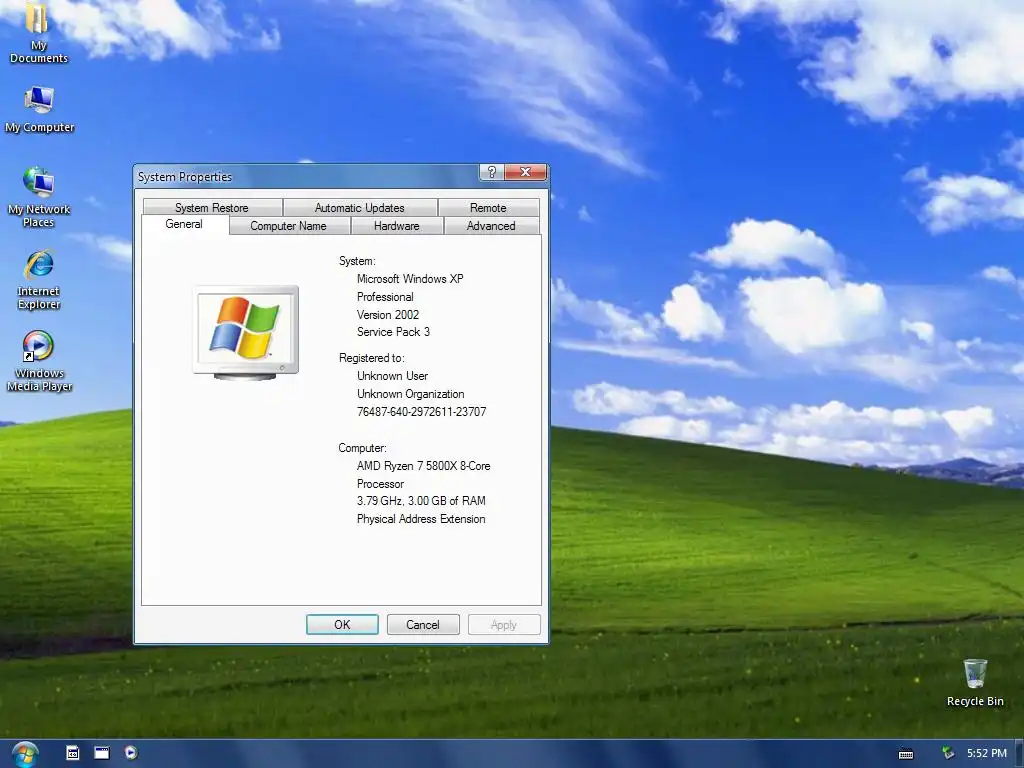The image size is (1024, 768).
Task: Open the Advanced tab
Action: pyautogui.click(x=491, y=226)
